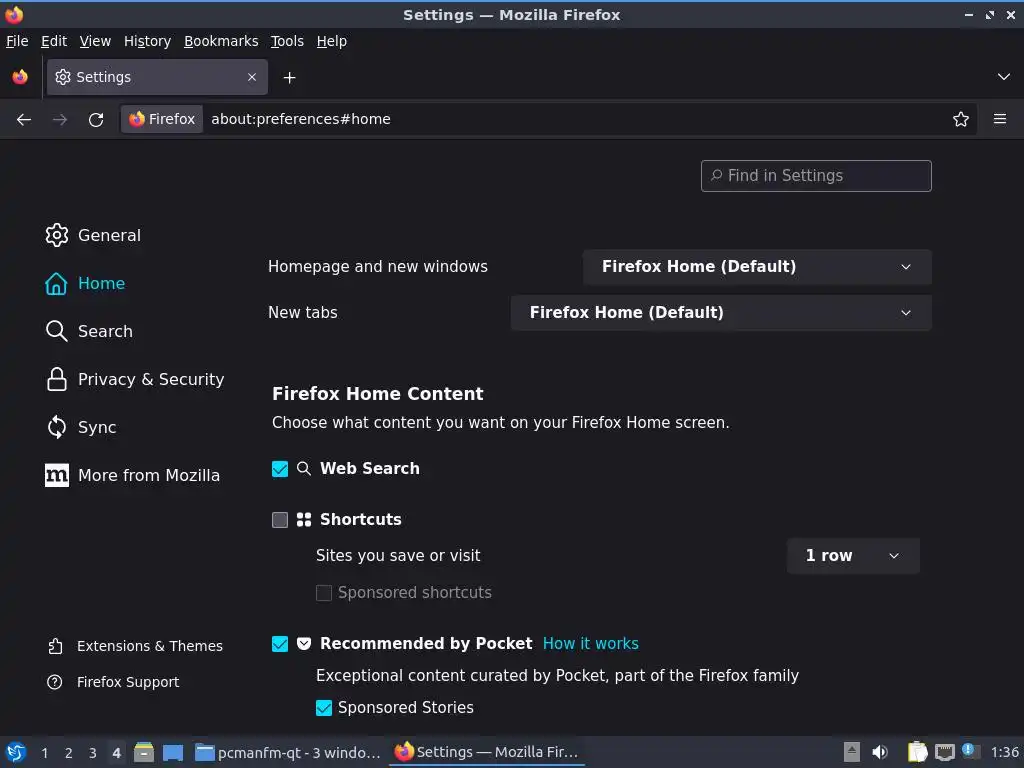
Task: Click the Sites you save or visit text
Action: point(398,556)
